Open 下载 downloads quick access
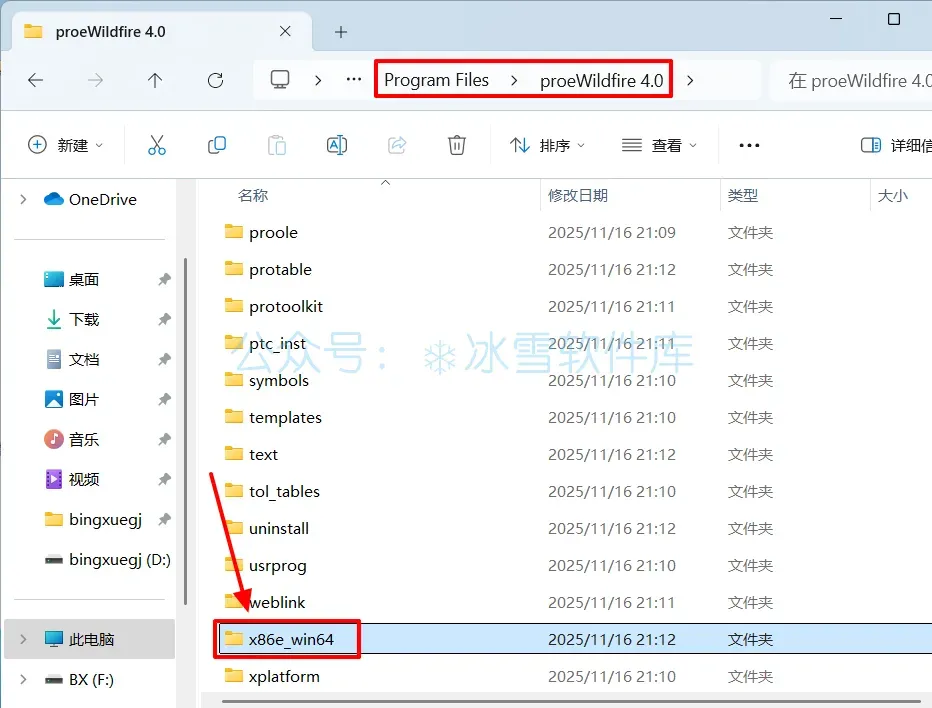Viewport: 932px width, 708px height. tap(71, 319)
